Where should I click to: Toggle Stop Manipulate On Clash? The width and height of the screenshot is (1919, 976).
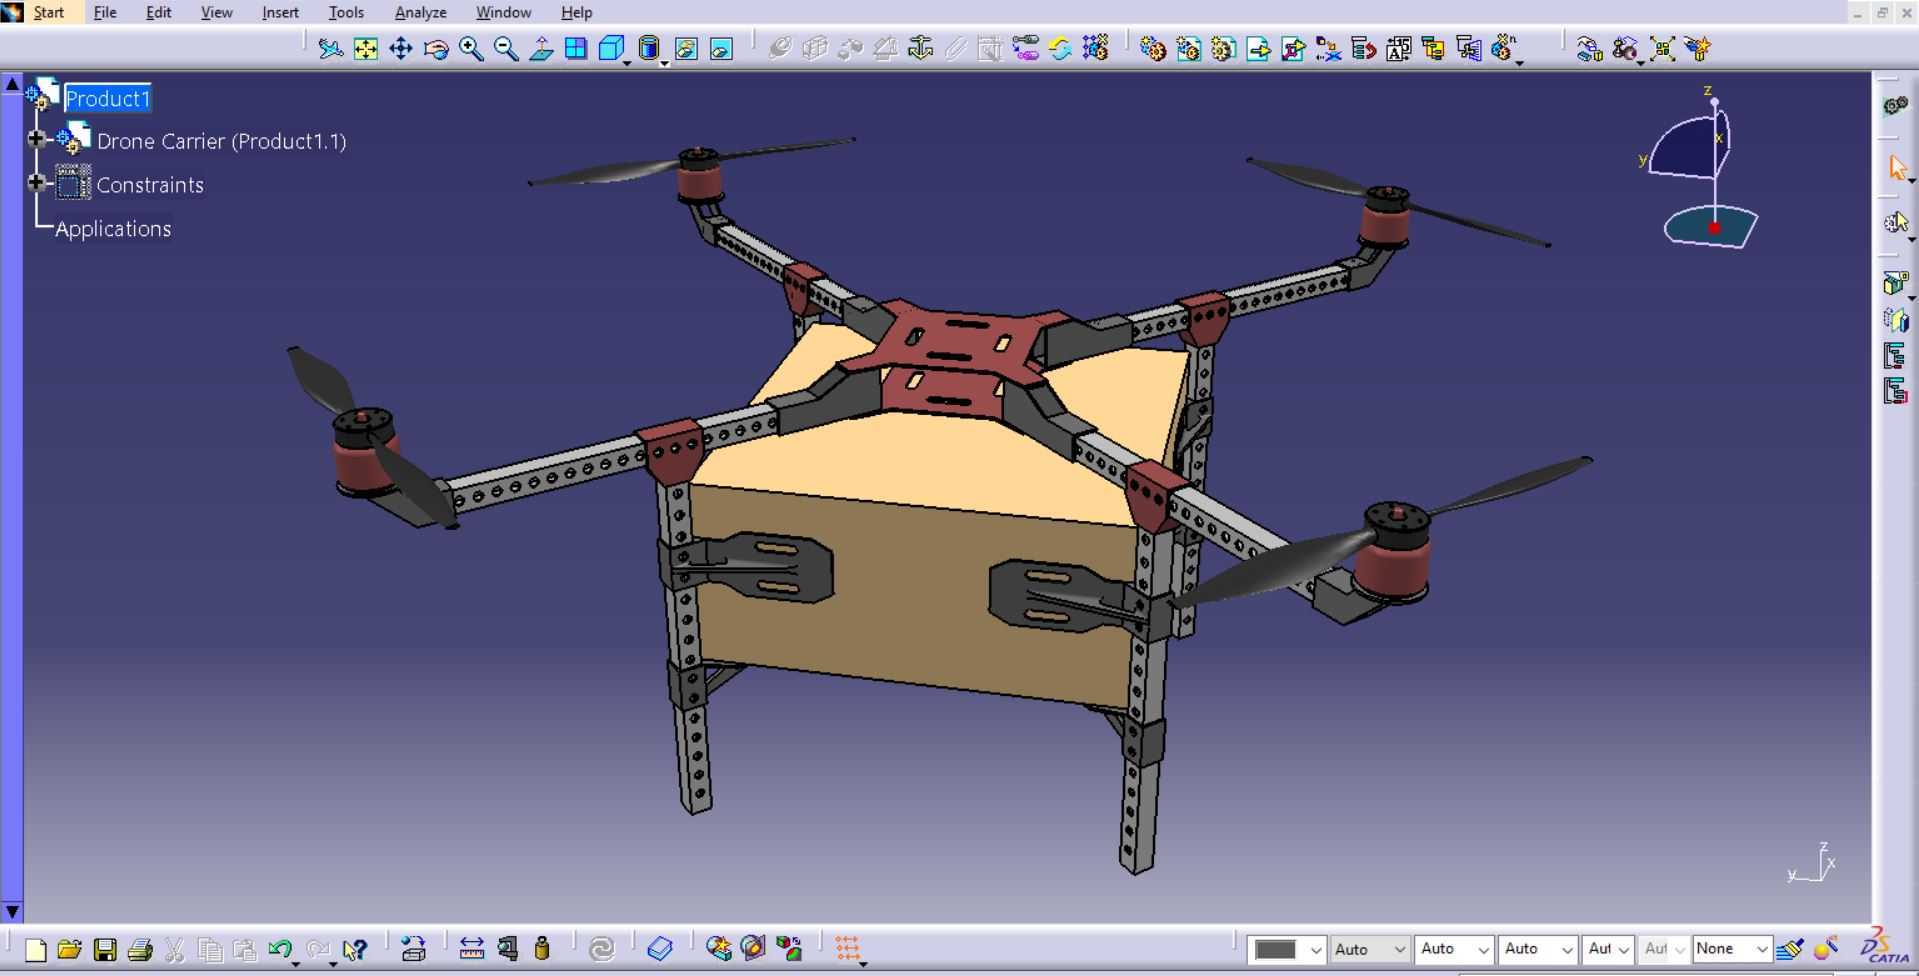tap(1698, 48)
